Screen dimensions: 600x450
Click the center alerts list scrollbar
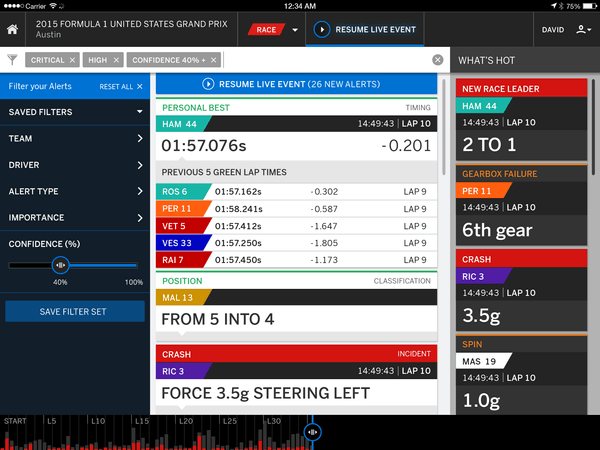click(444, 127)
